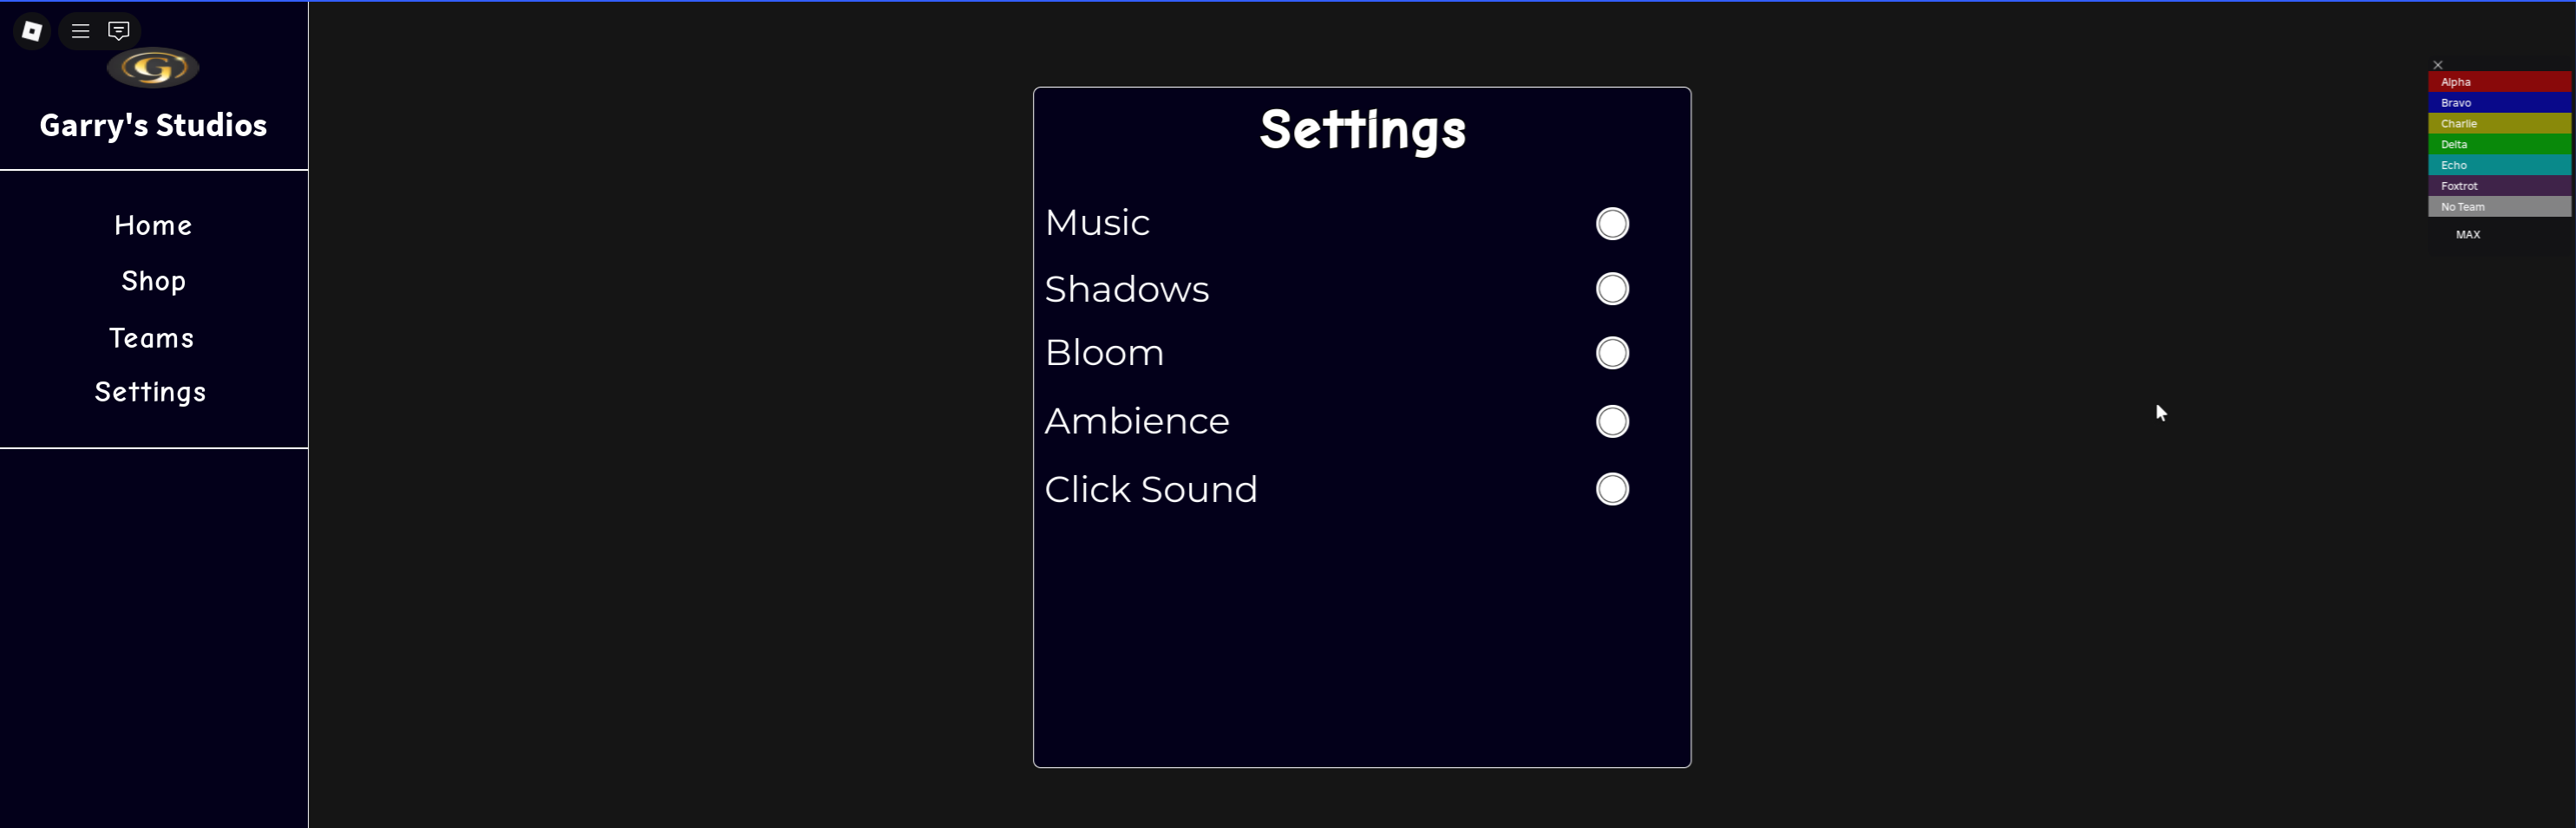Select the red Alpha team

[2498, 82]
